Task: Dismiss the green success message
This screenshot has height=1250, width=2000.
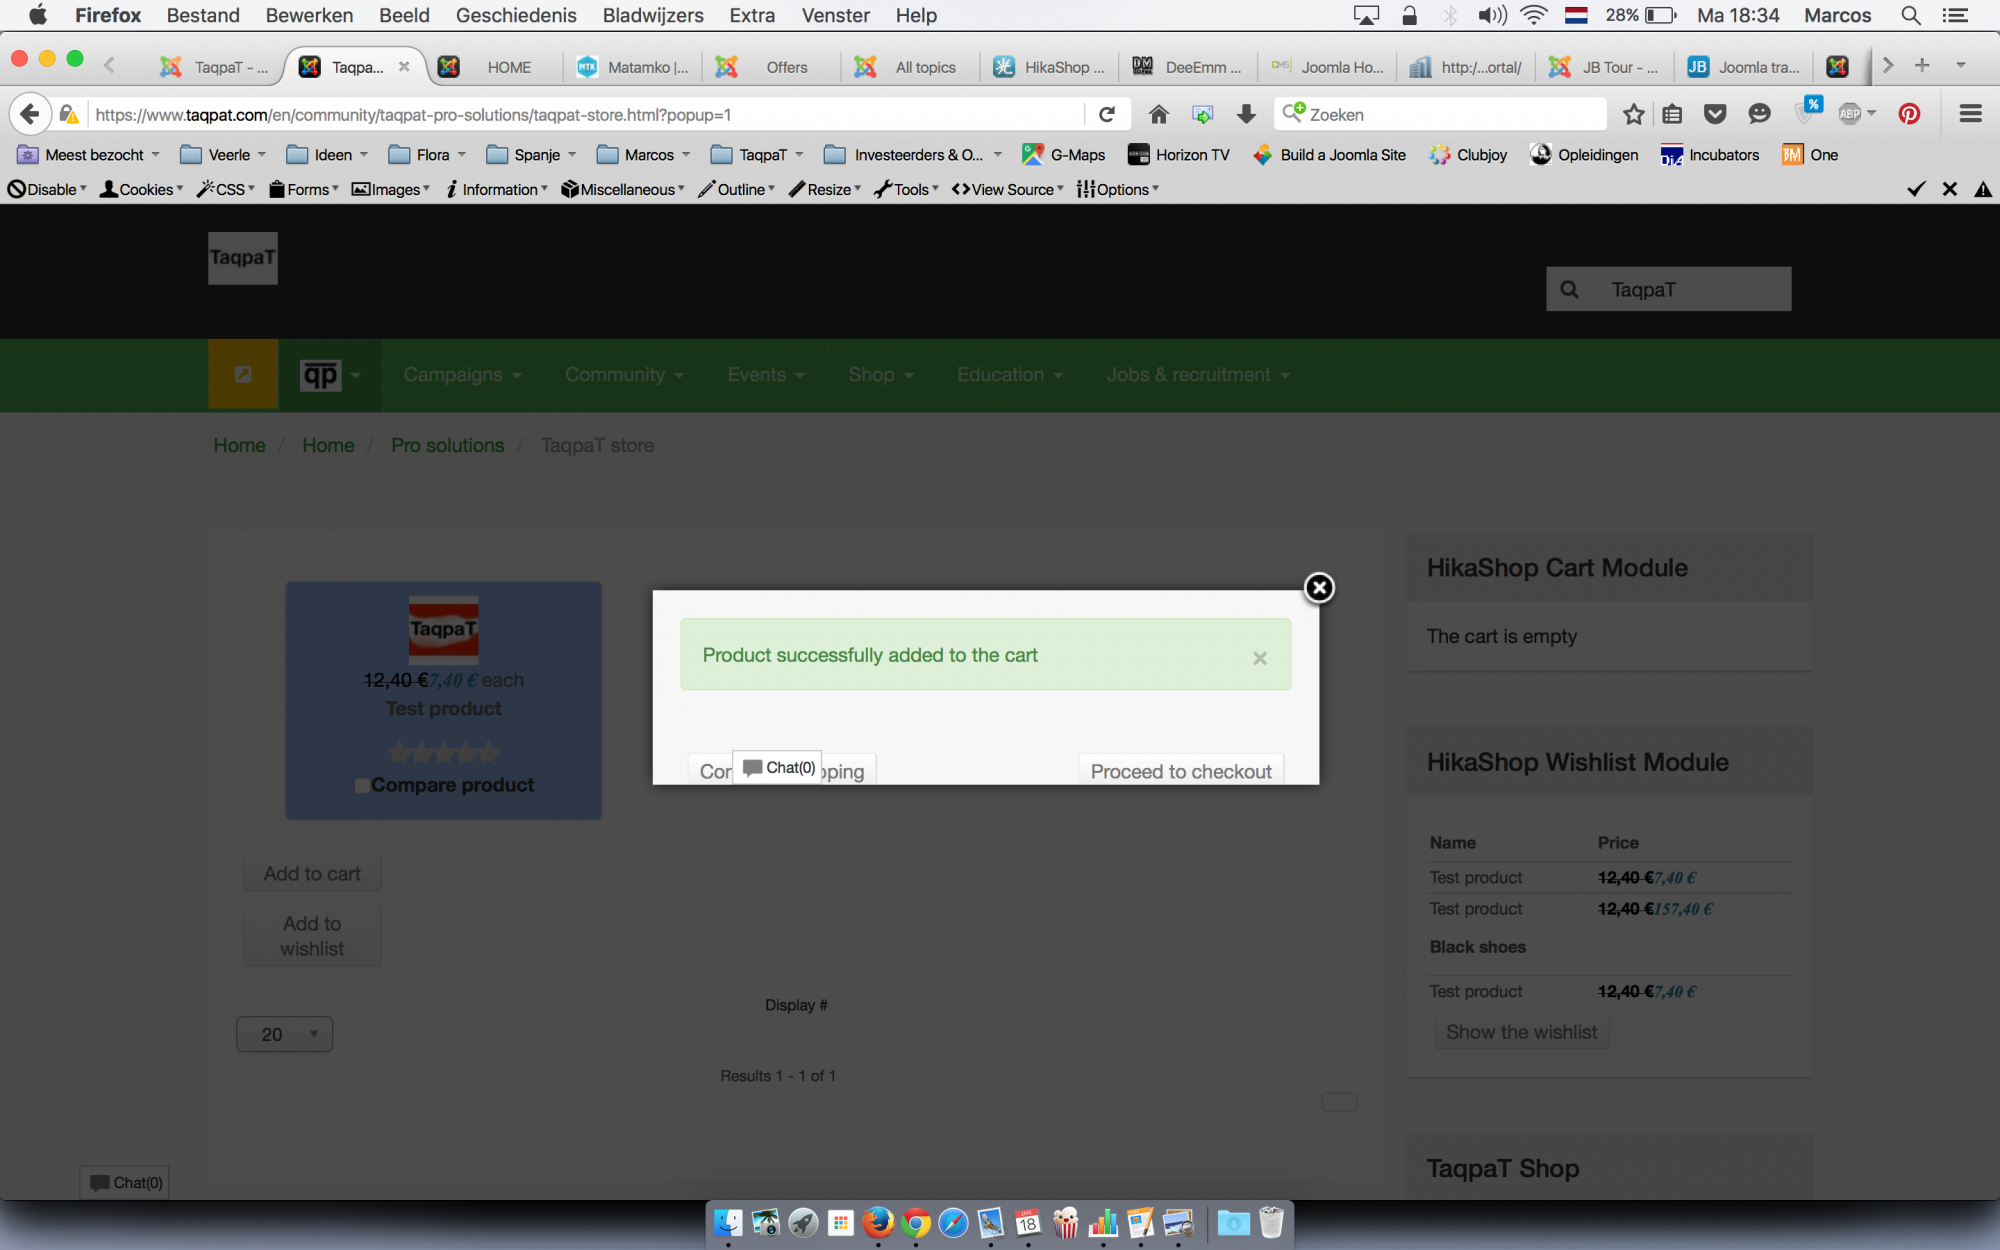Action: coord(1260,658)
